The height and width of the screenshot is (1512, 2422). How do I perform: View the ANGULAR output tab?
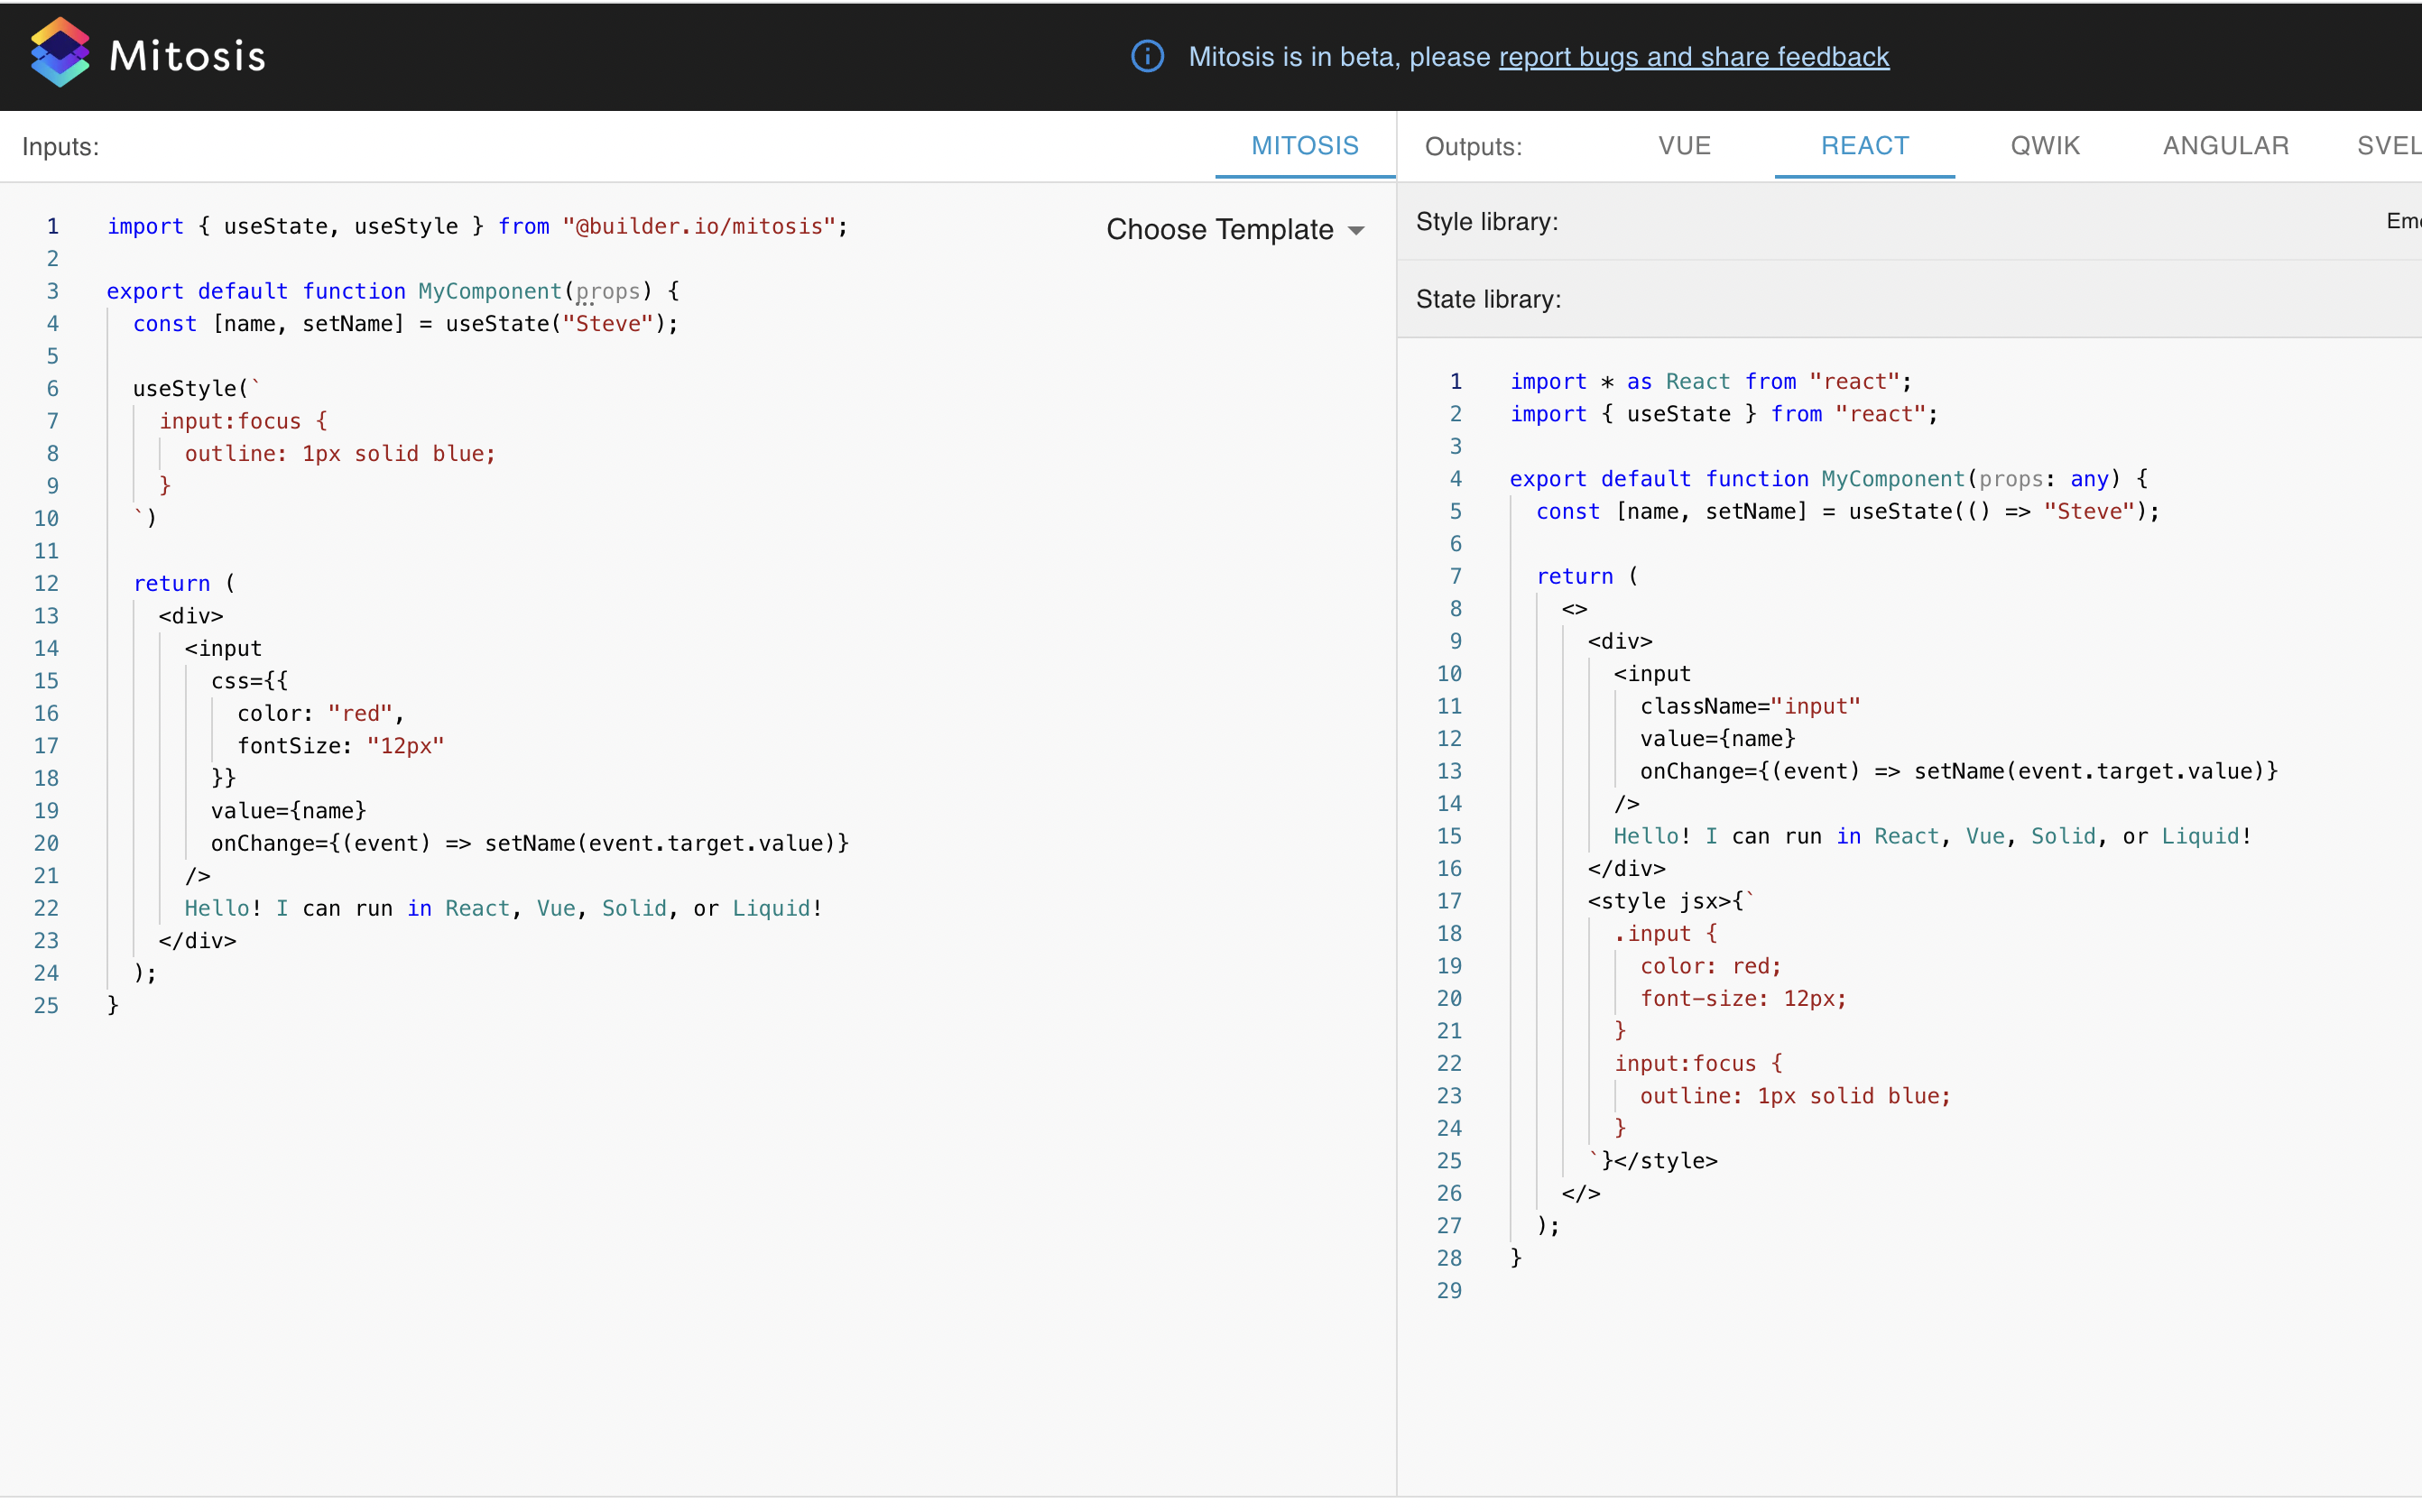(x=2226, y=146)
